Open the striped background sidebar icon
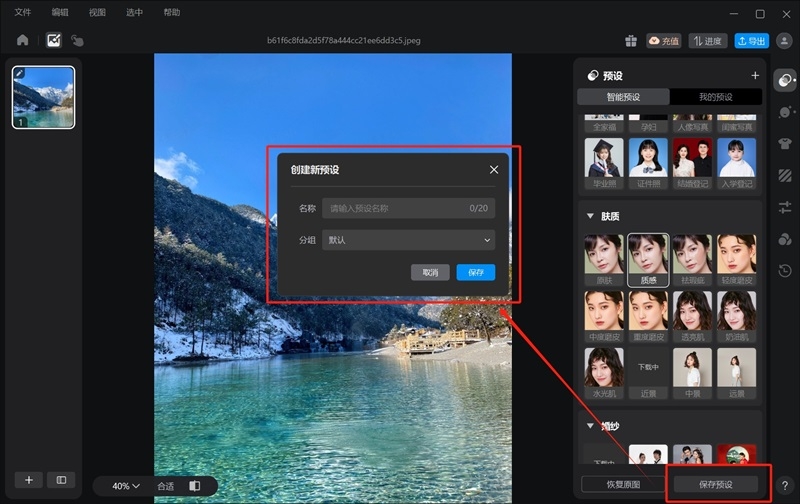This screenshot has width=800, height=504. coord(785,175)
